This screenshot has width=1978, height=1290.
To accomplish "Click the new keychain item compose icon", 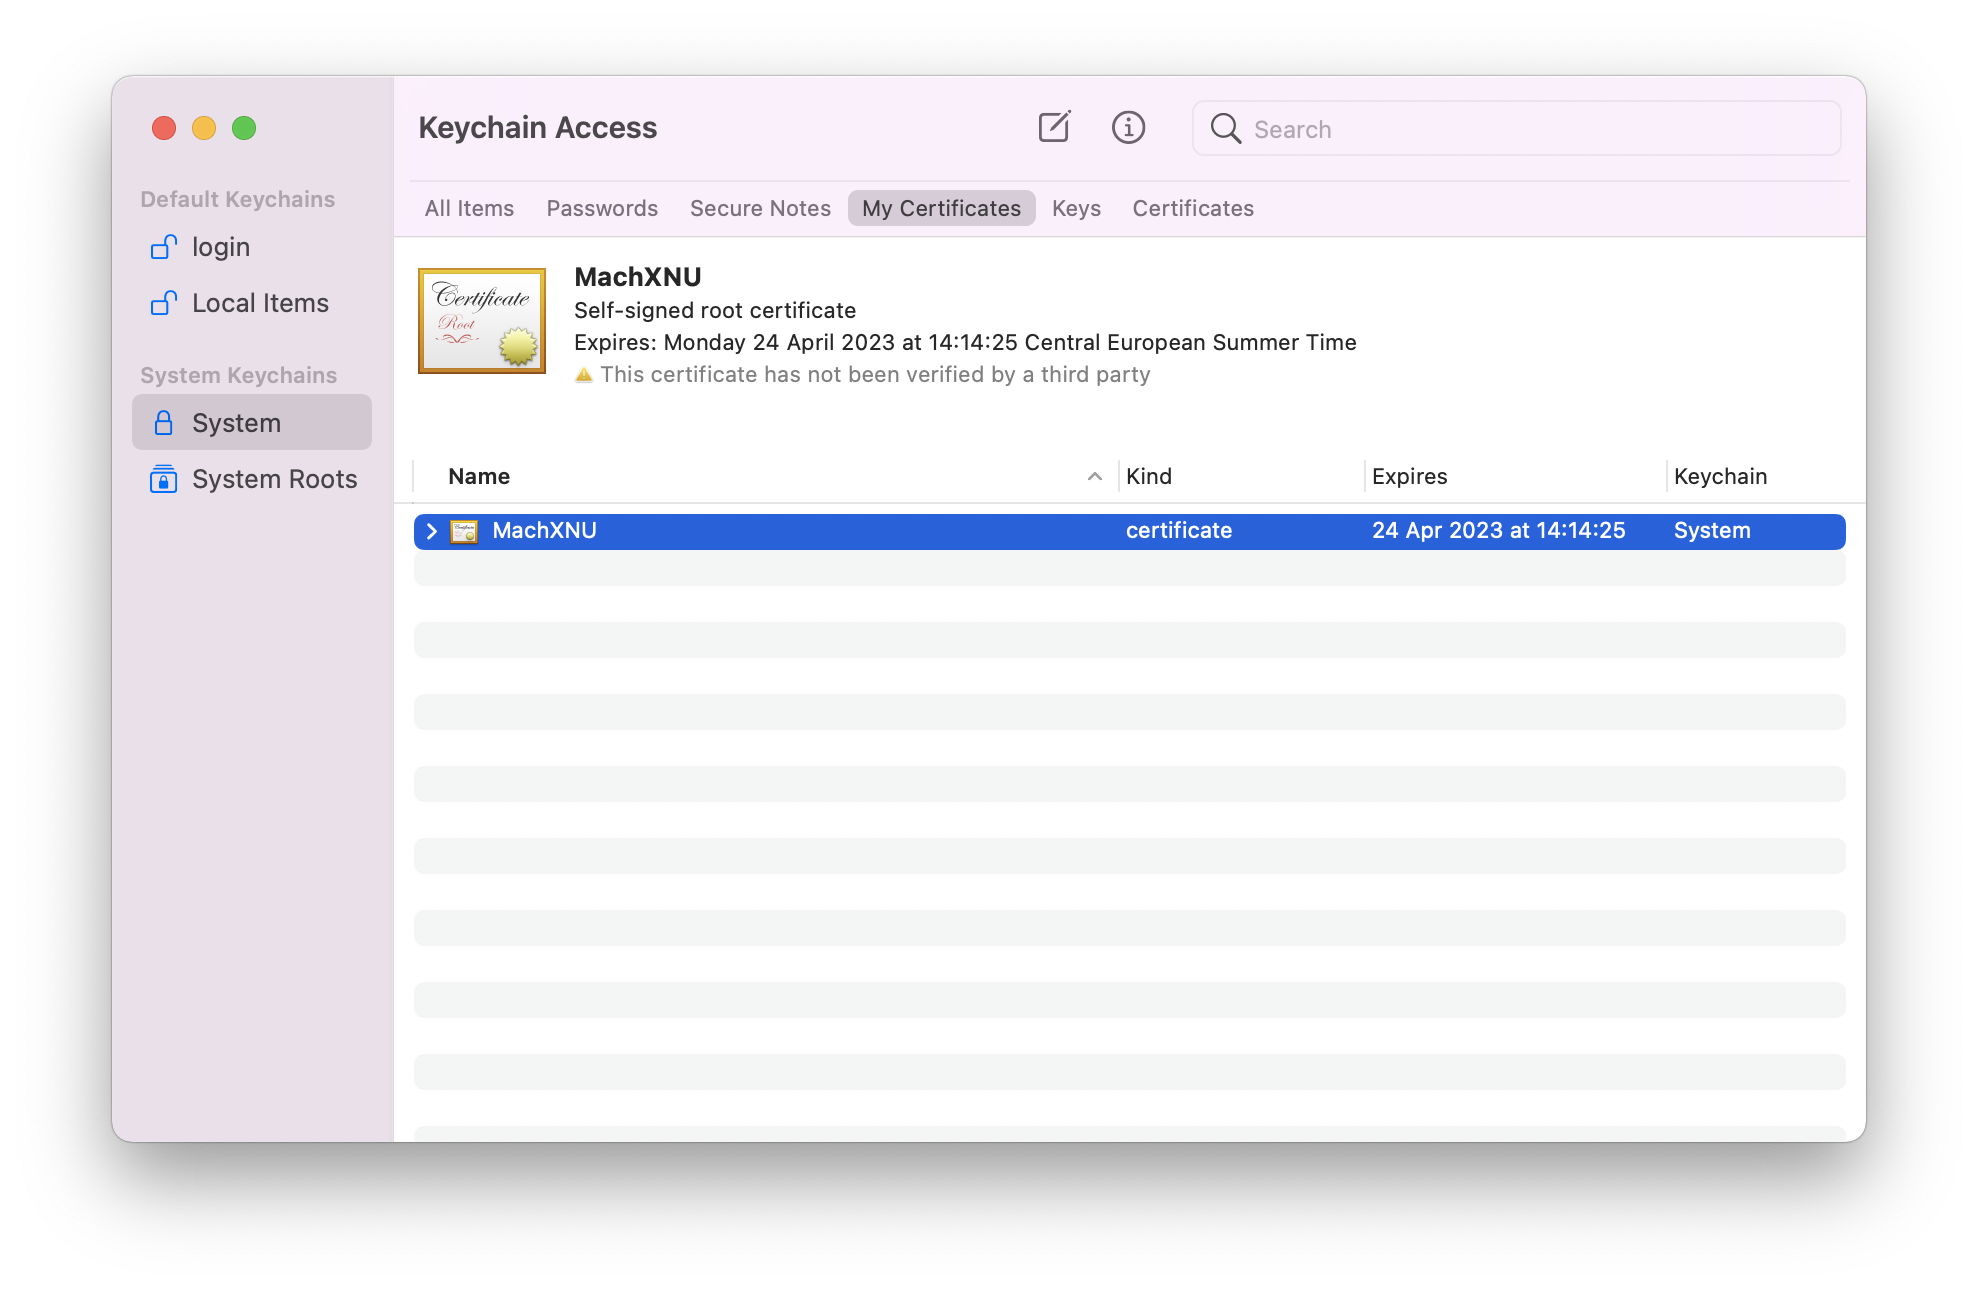I will point(1054,127).
